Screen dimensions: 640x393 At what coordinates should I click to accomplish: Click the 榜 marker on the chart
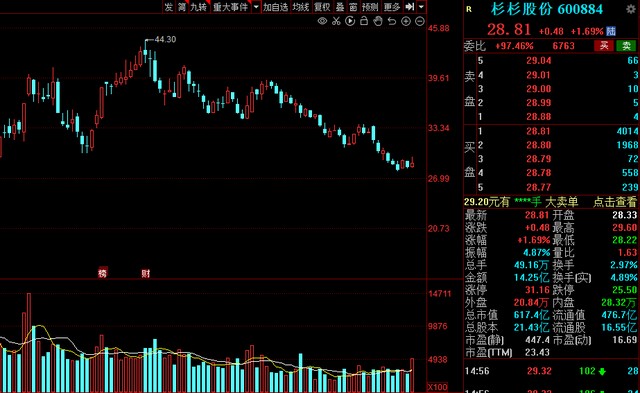coord(102,273)
